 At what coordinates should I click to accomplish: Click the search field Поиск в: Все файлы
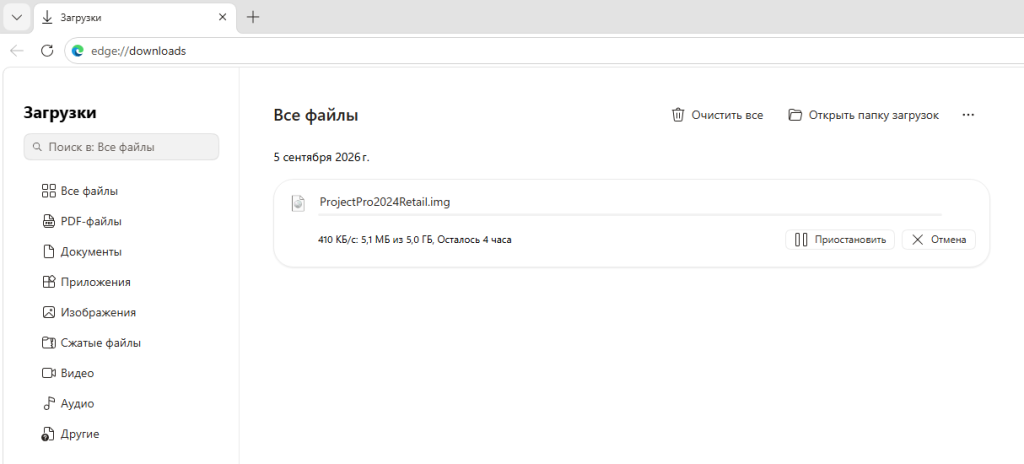pos(121,147)
